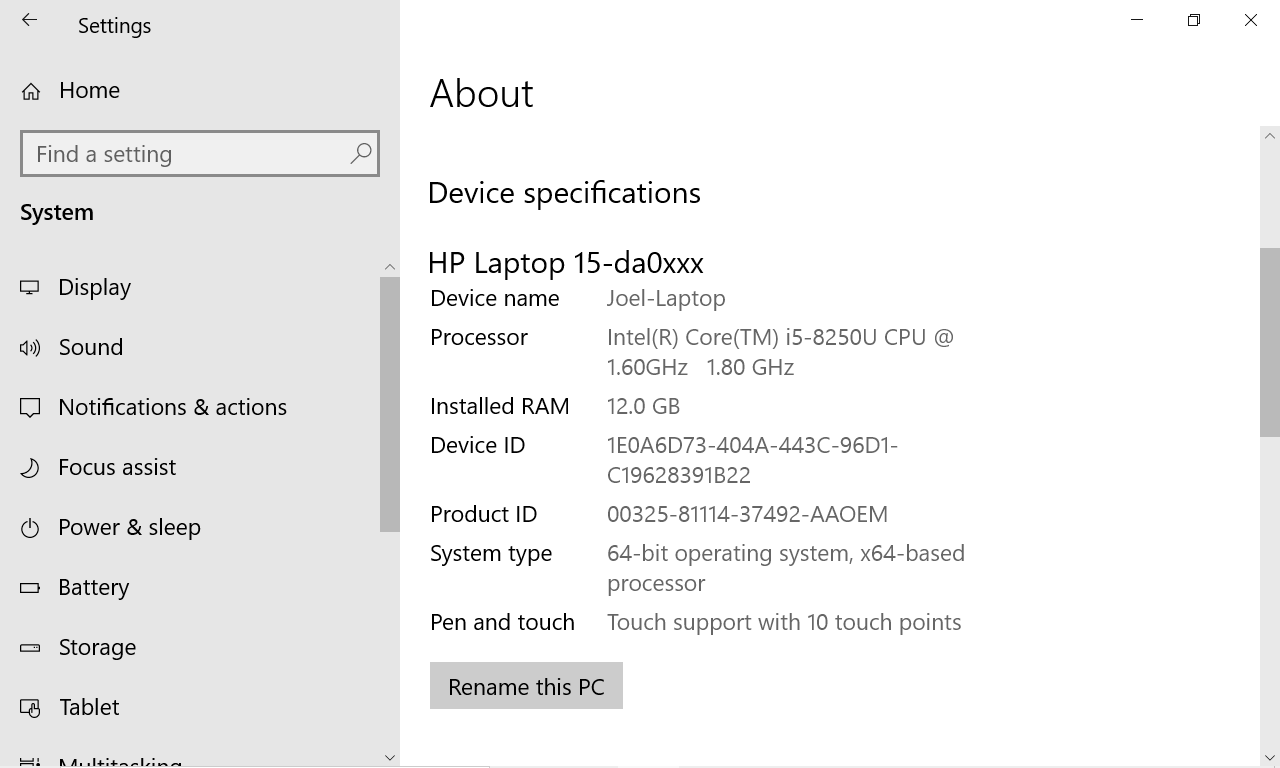Image resolution: width=1280 pixels, height=768 pixels.
Task: Restore down the Settings window
Action: [1194, 20]
